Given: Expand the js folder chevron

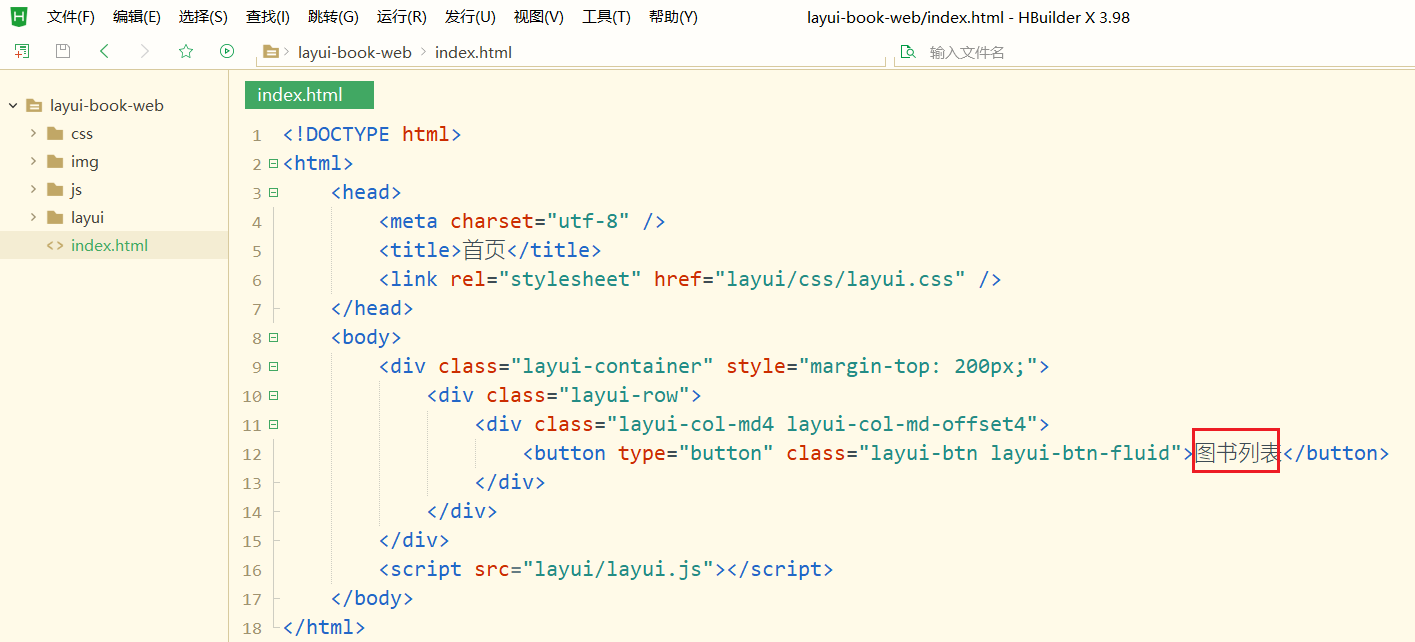Looking at the screenshot, I should 33,189.
